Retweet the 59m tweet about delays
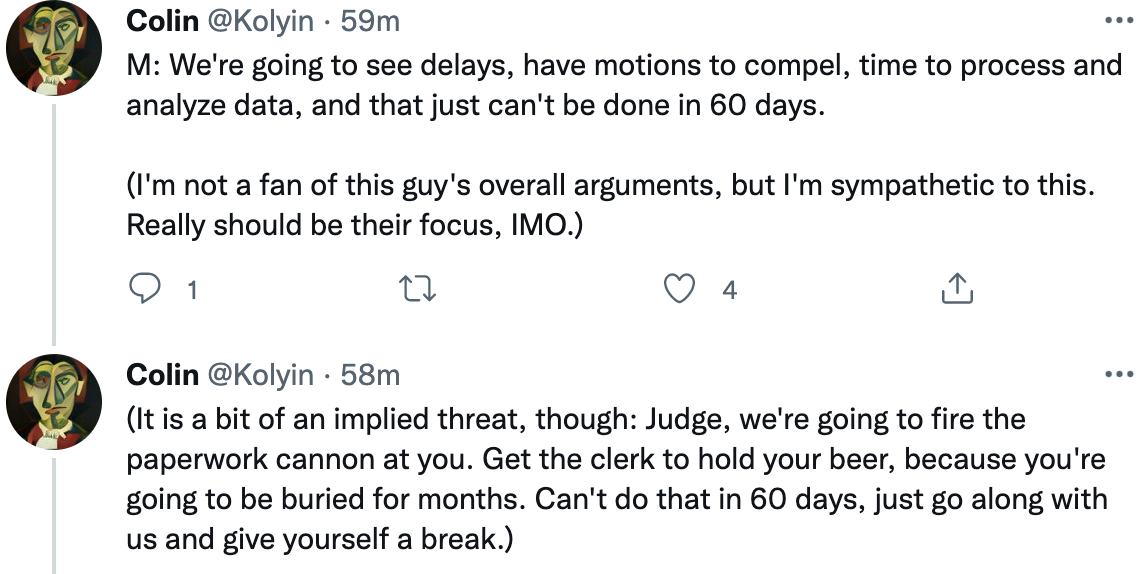This screenshot has height=574, width=1144. [420, 290]
